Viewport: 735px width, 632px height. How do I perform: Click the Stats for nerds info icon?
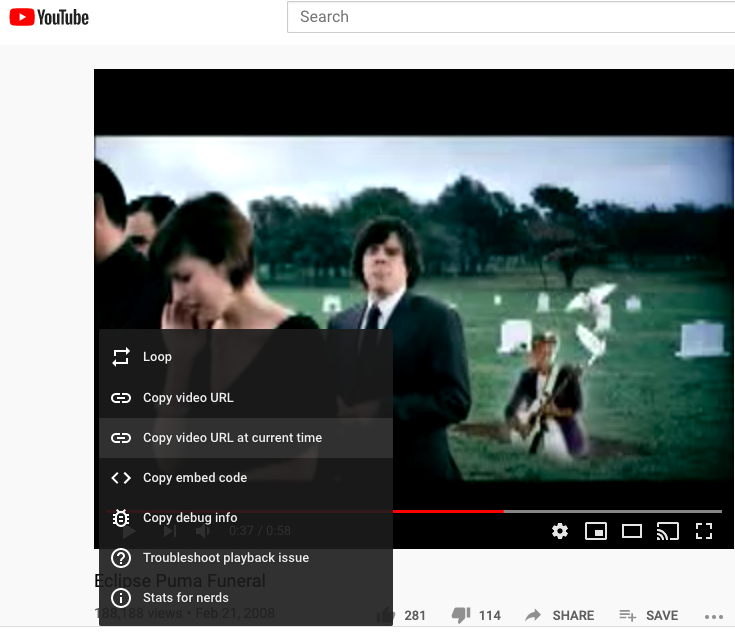coord(121,598)
